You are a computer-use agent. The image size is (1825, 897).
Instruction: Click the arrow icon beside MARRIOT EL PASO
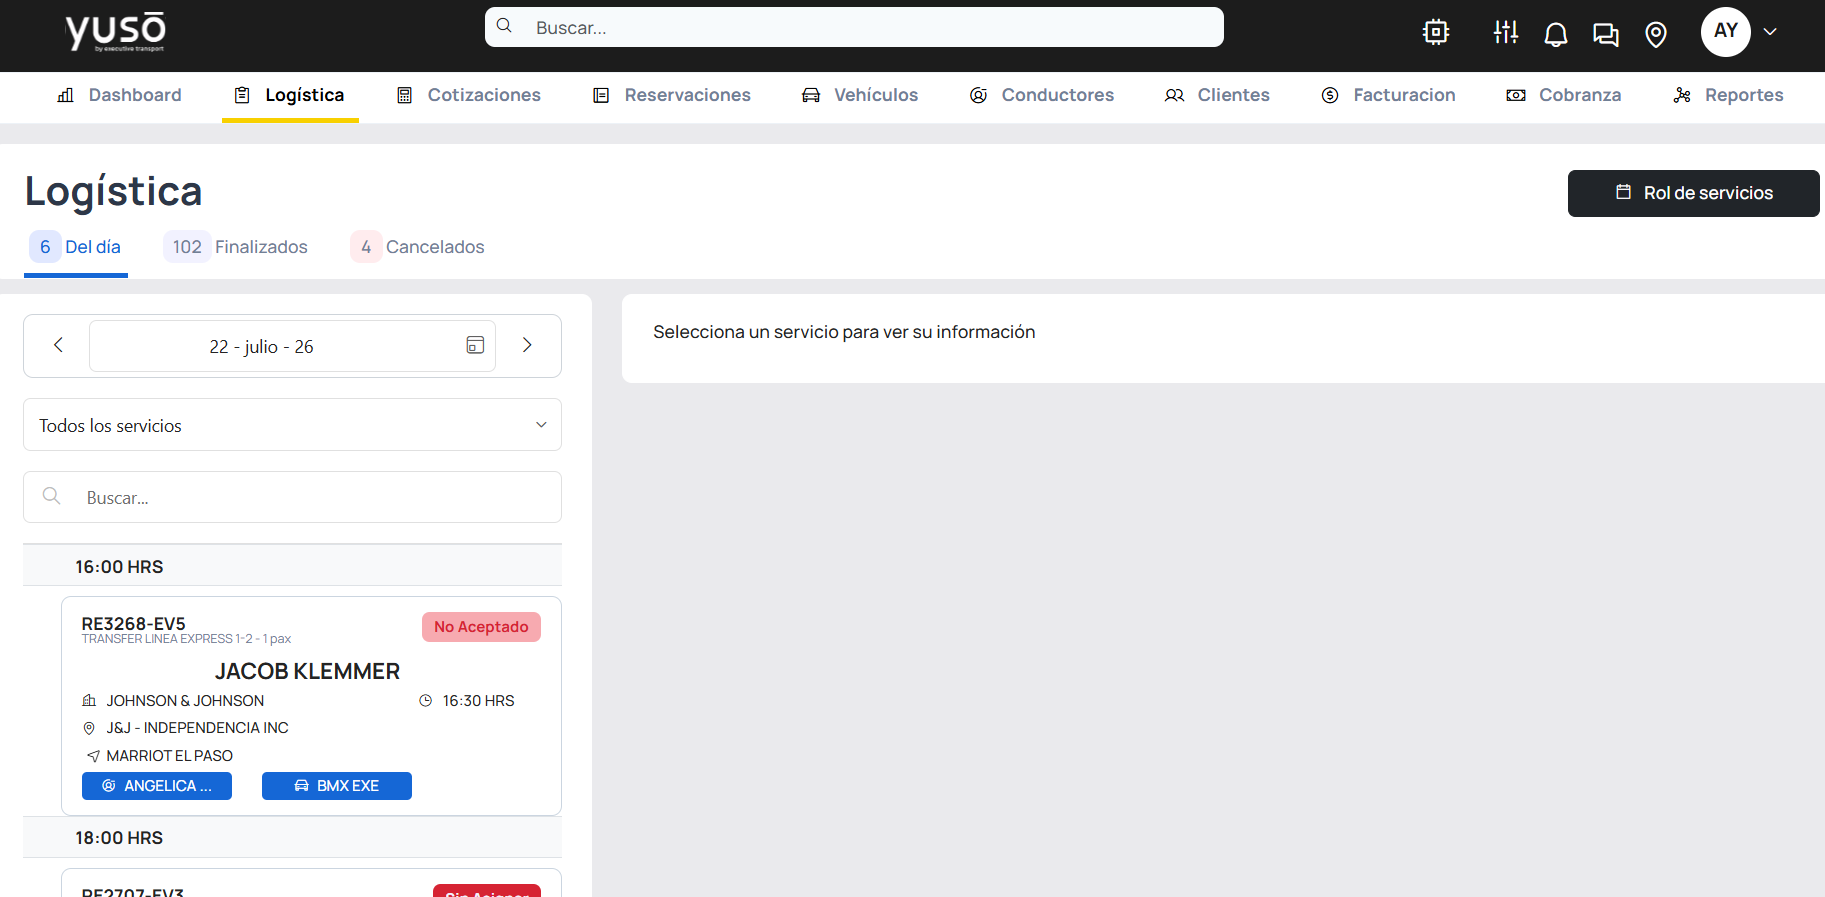click(x=93, y=756)
